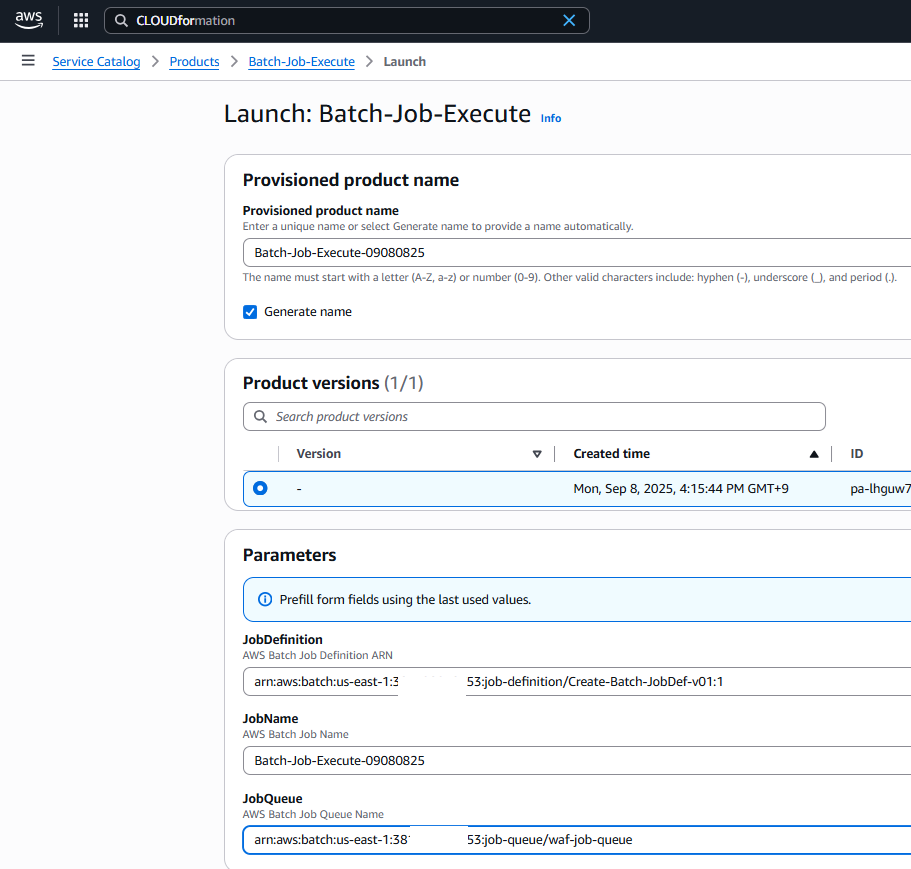Screen dimensions: 911x869
Task: Click the AWS logo home icon
Action: (x=29, y=20)
